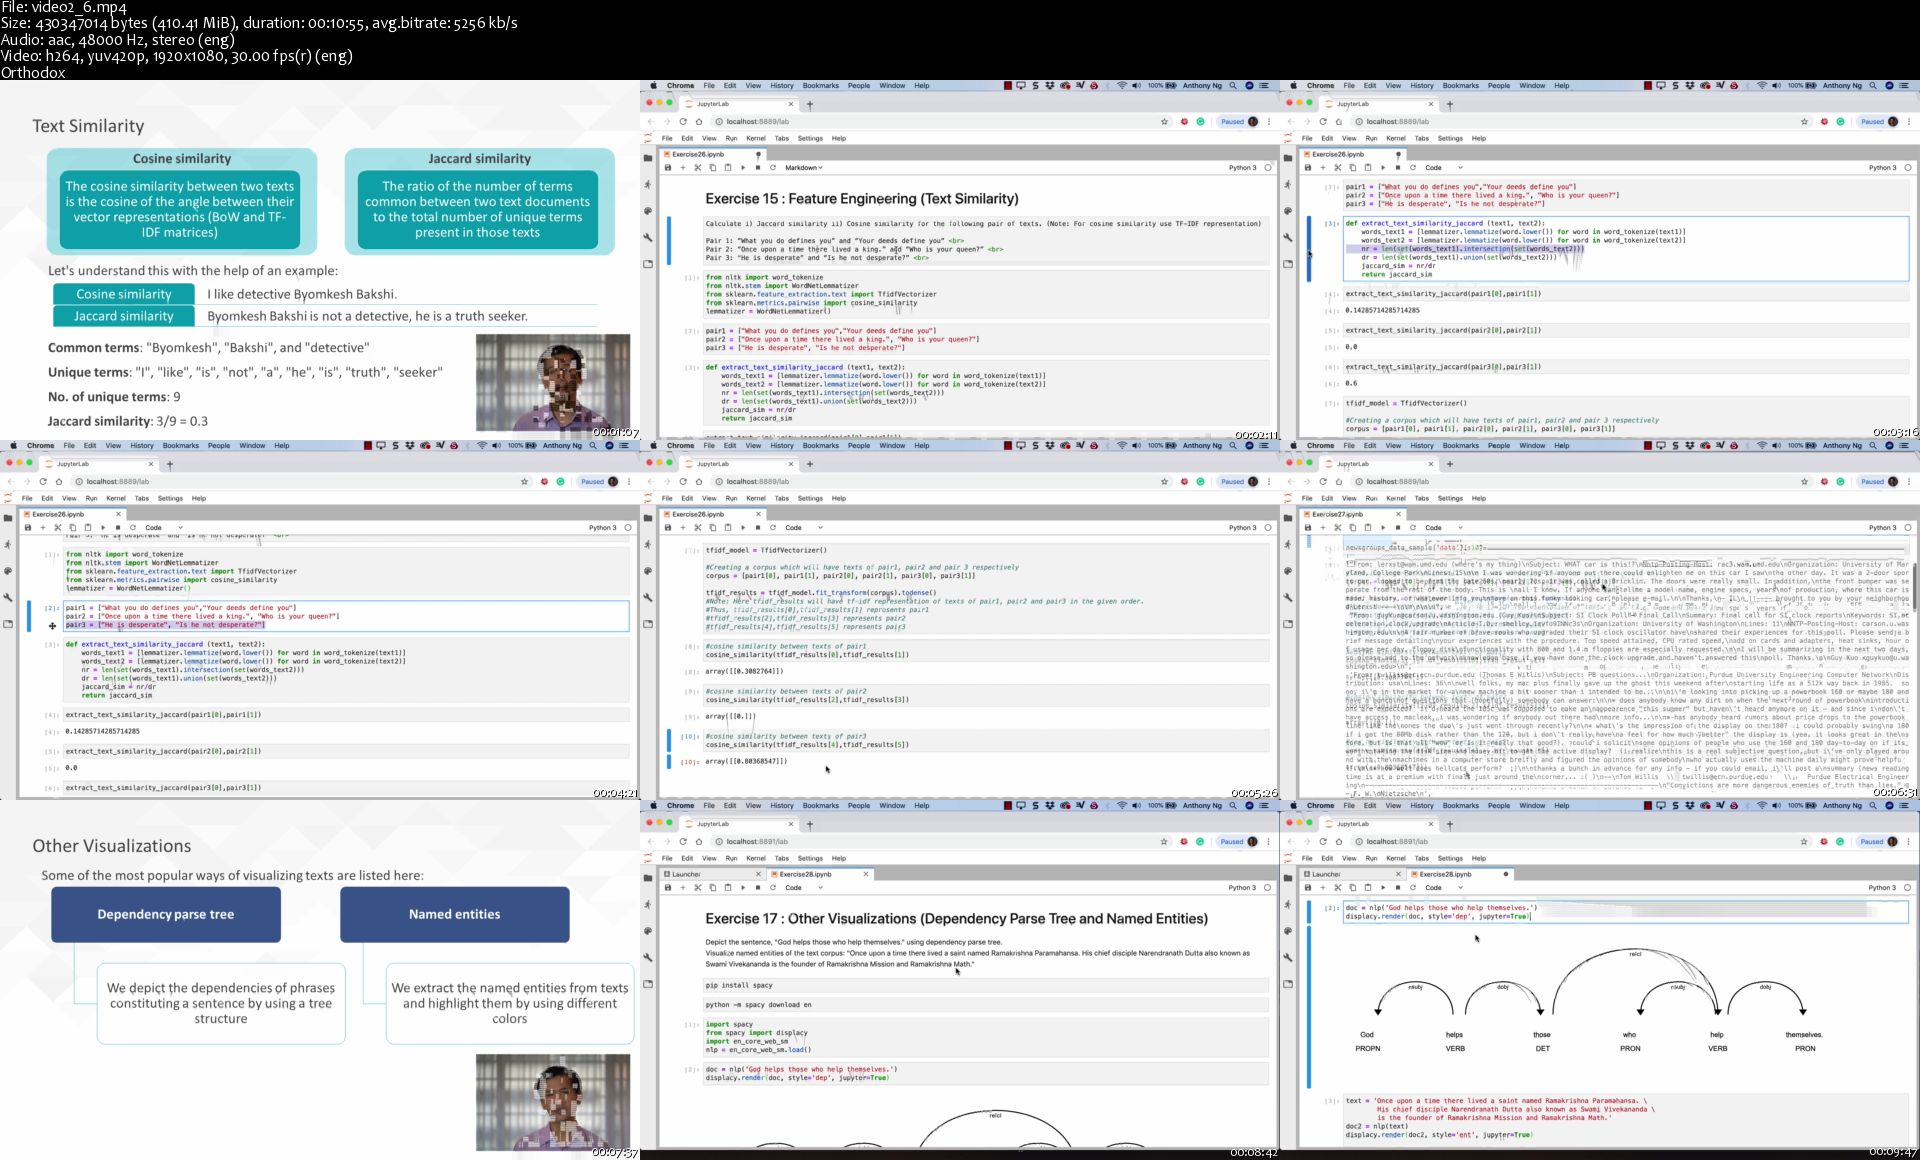Open running sessions sidebar icon in Exercise27 window

tap(1288, 545)
